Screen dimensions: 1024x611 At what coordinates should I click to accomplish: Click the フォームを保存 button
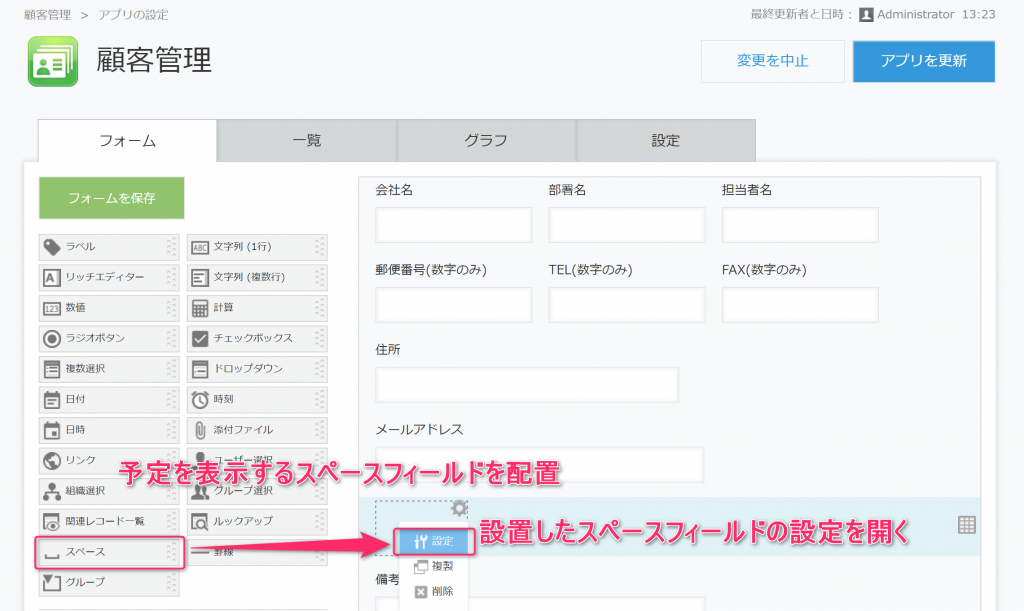(112, 198)
